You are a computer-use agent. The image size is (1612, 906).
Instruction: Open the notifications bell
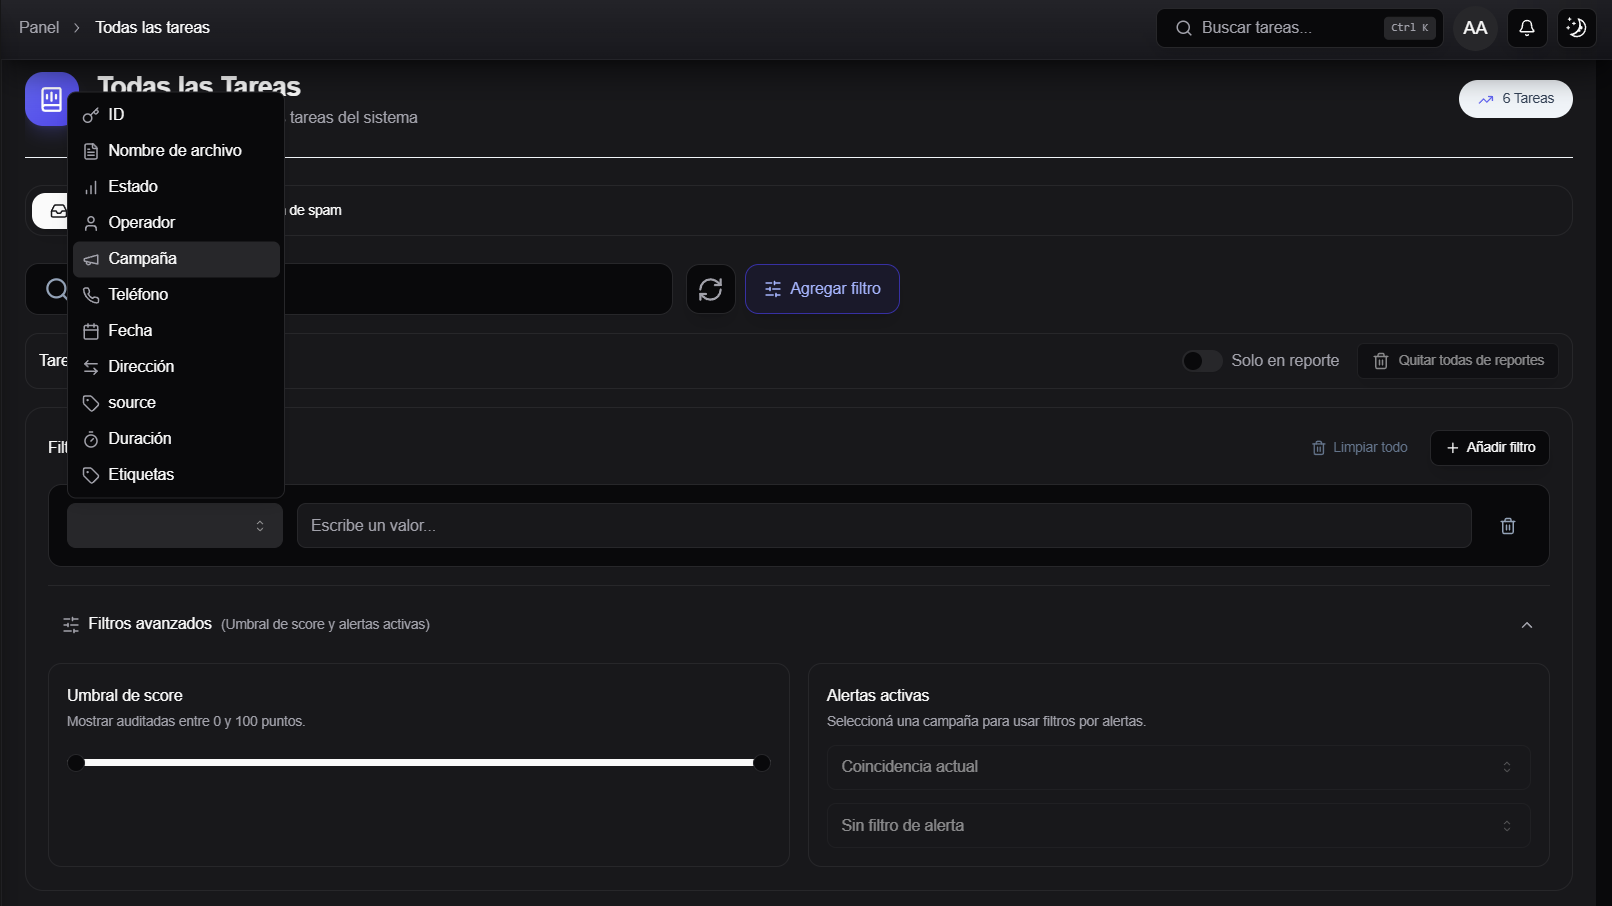click(x=1527, y=28)
